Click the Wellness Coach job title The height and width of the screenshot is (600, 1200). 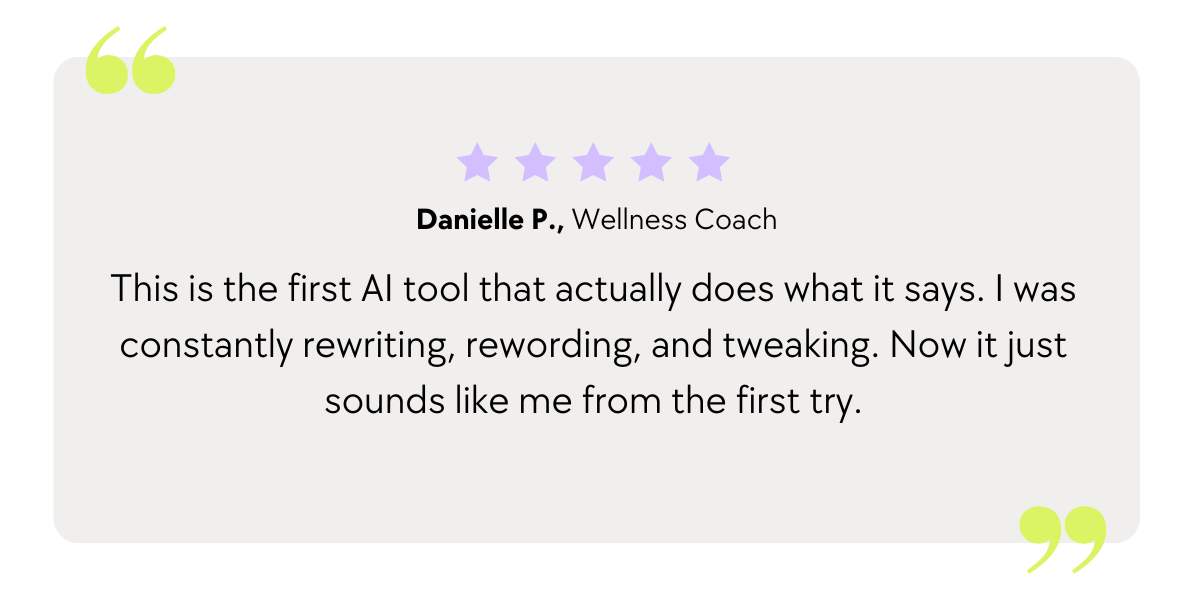675,220
